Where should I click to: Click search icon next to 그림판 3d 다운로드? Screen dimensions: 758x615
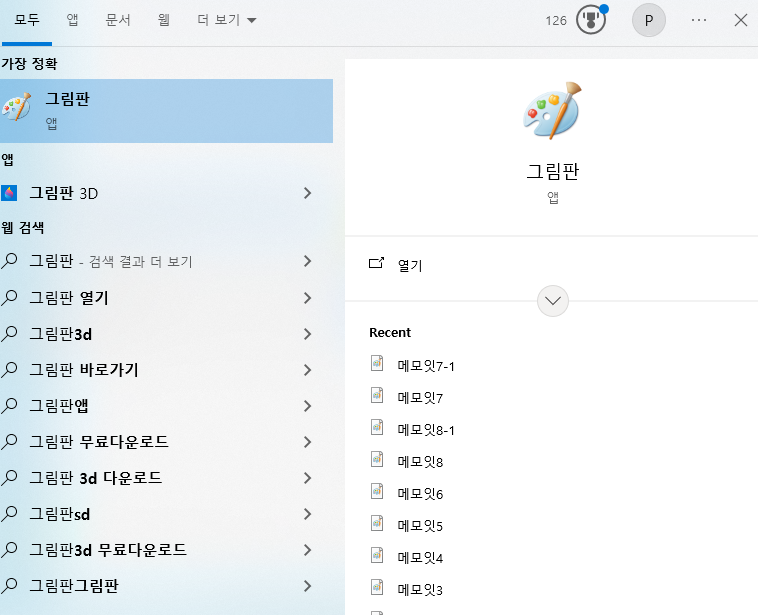(9, 478)
